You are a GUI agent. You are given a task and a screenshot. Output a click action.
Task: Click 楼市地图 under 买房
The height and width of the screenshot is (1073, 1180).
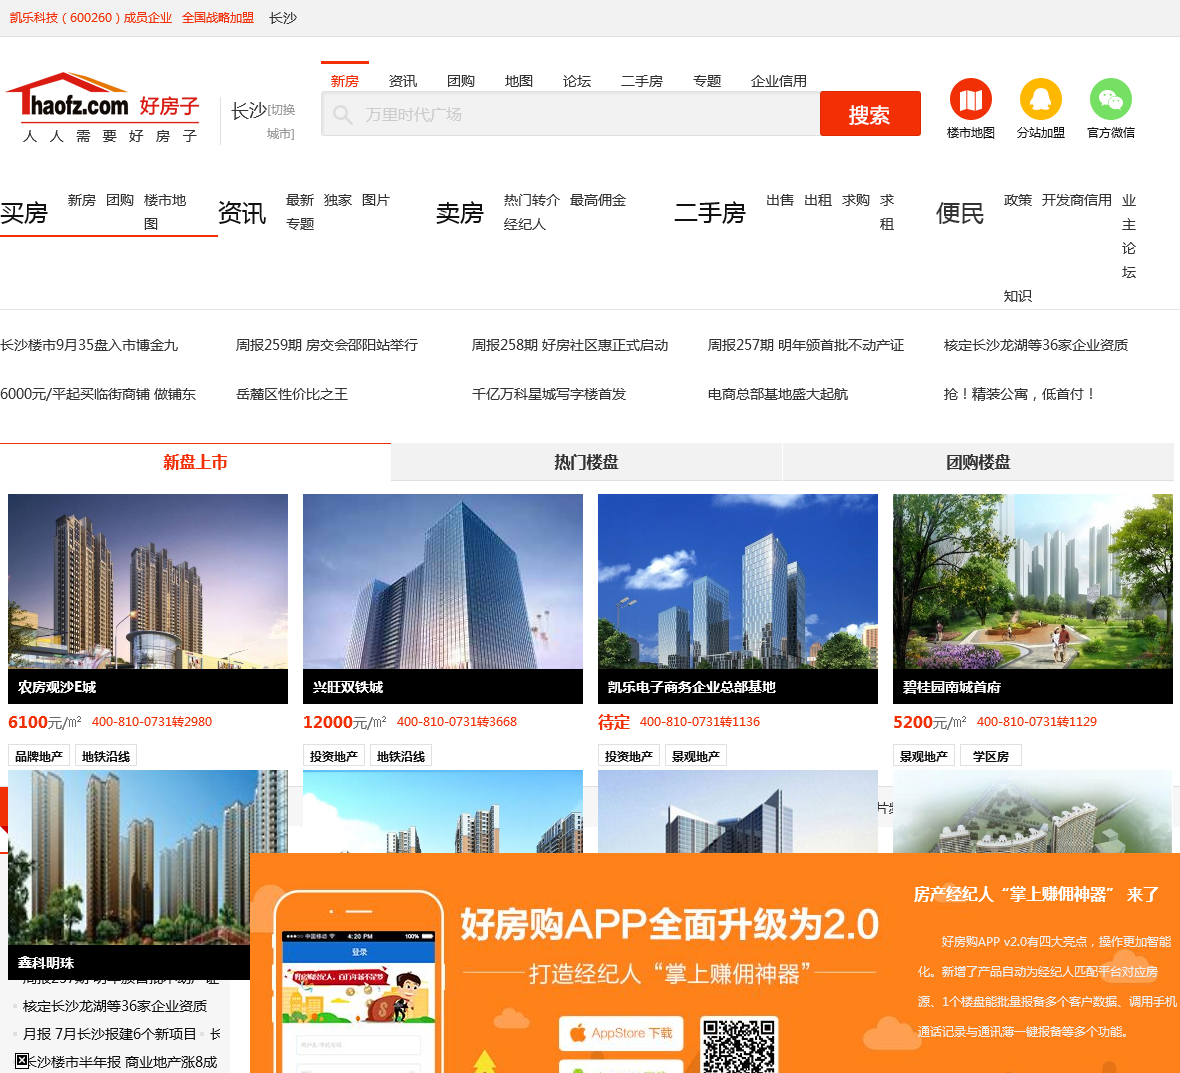[x=165, y=211]
